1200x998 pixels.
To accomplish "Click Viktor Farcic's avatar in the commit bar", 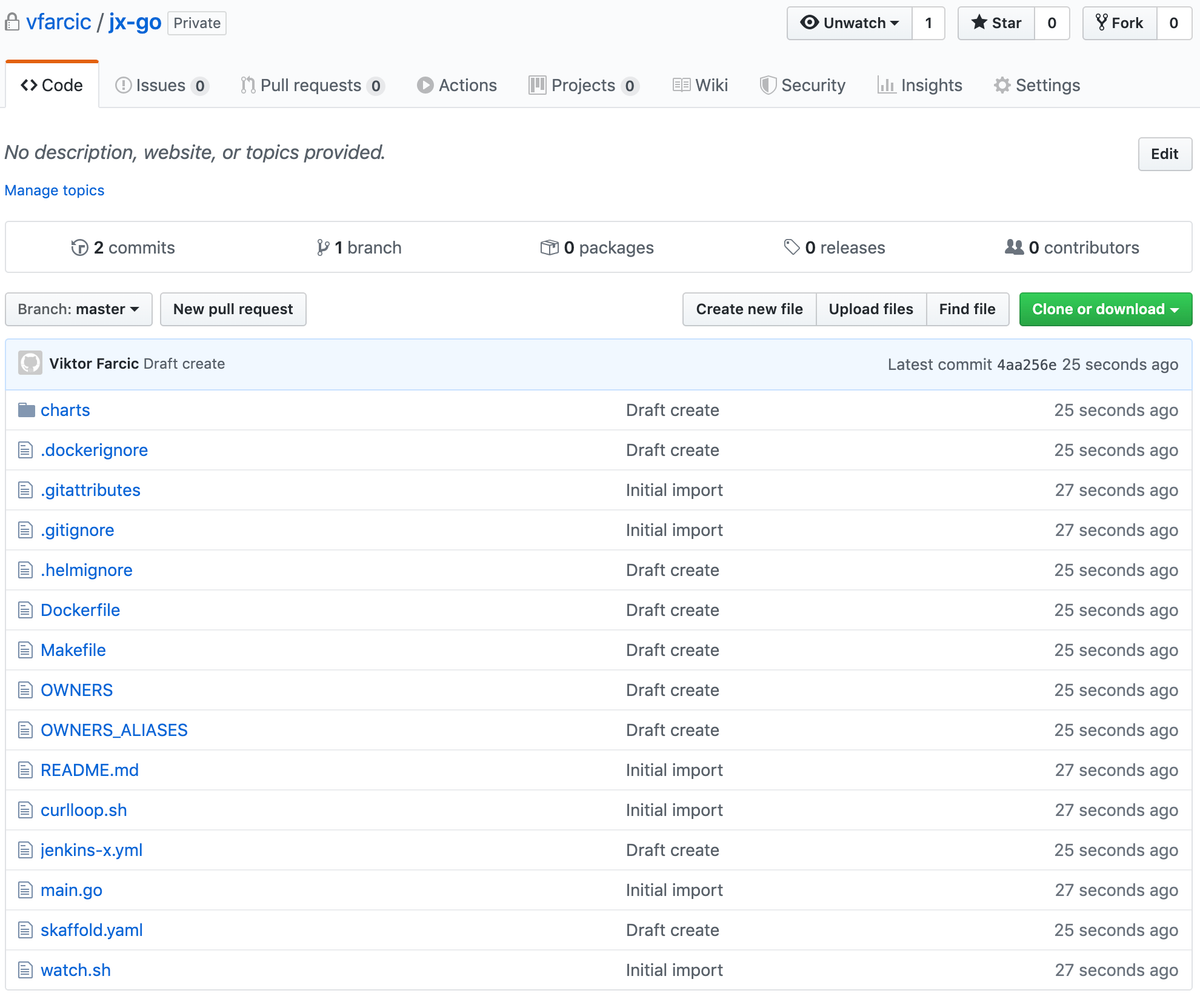I will [29, 363].
